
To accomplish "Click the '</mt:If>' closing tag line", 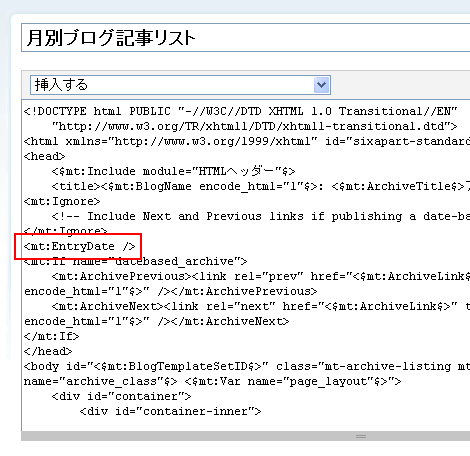I will [51, 336].
